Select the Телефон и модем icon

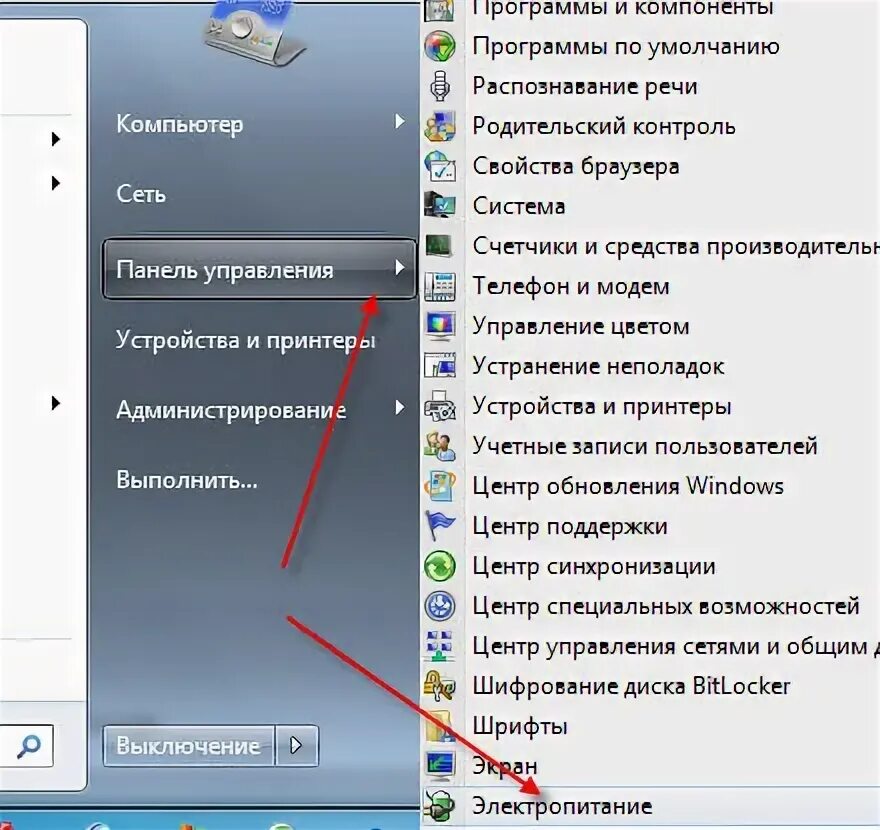tap(439, 286)
